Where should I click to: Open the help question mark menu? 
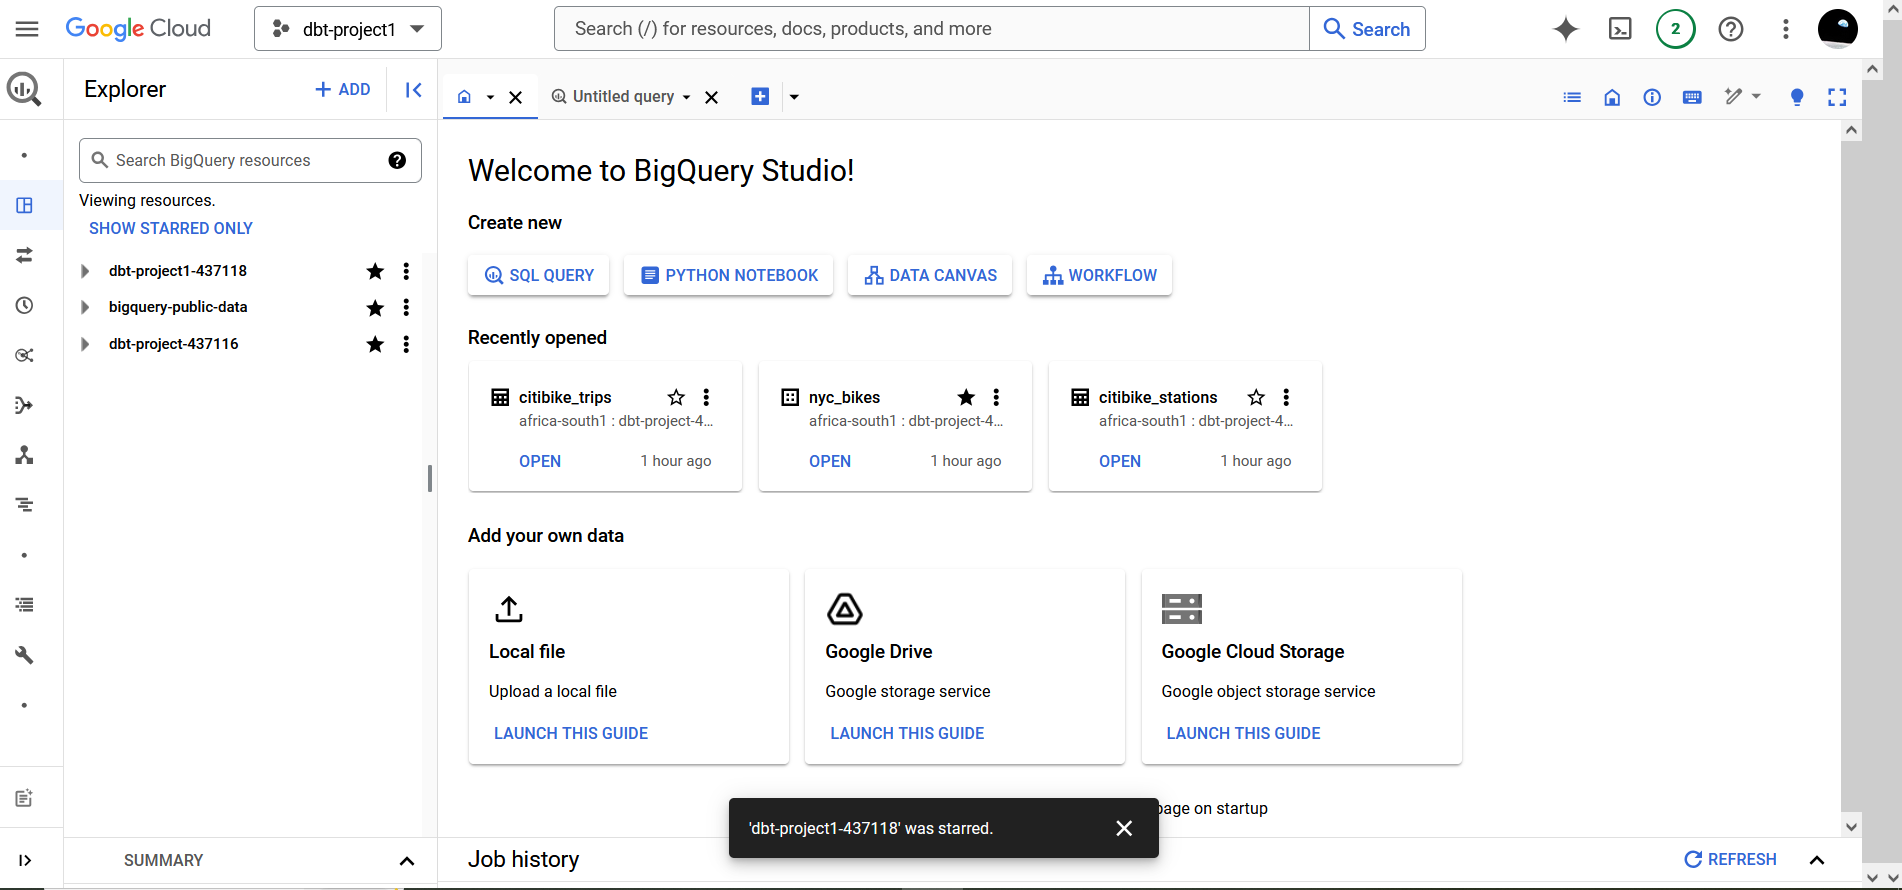(1731, 29)
